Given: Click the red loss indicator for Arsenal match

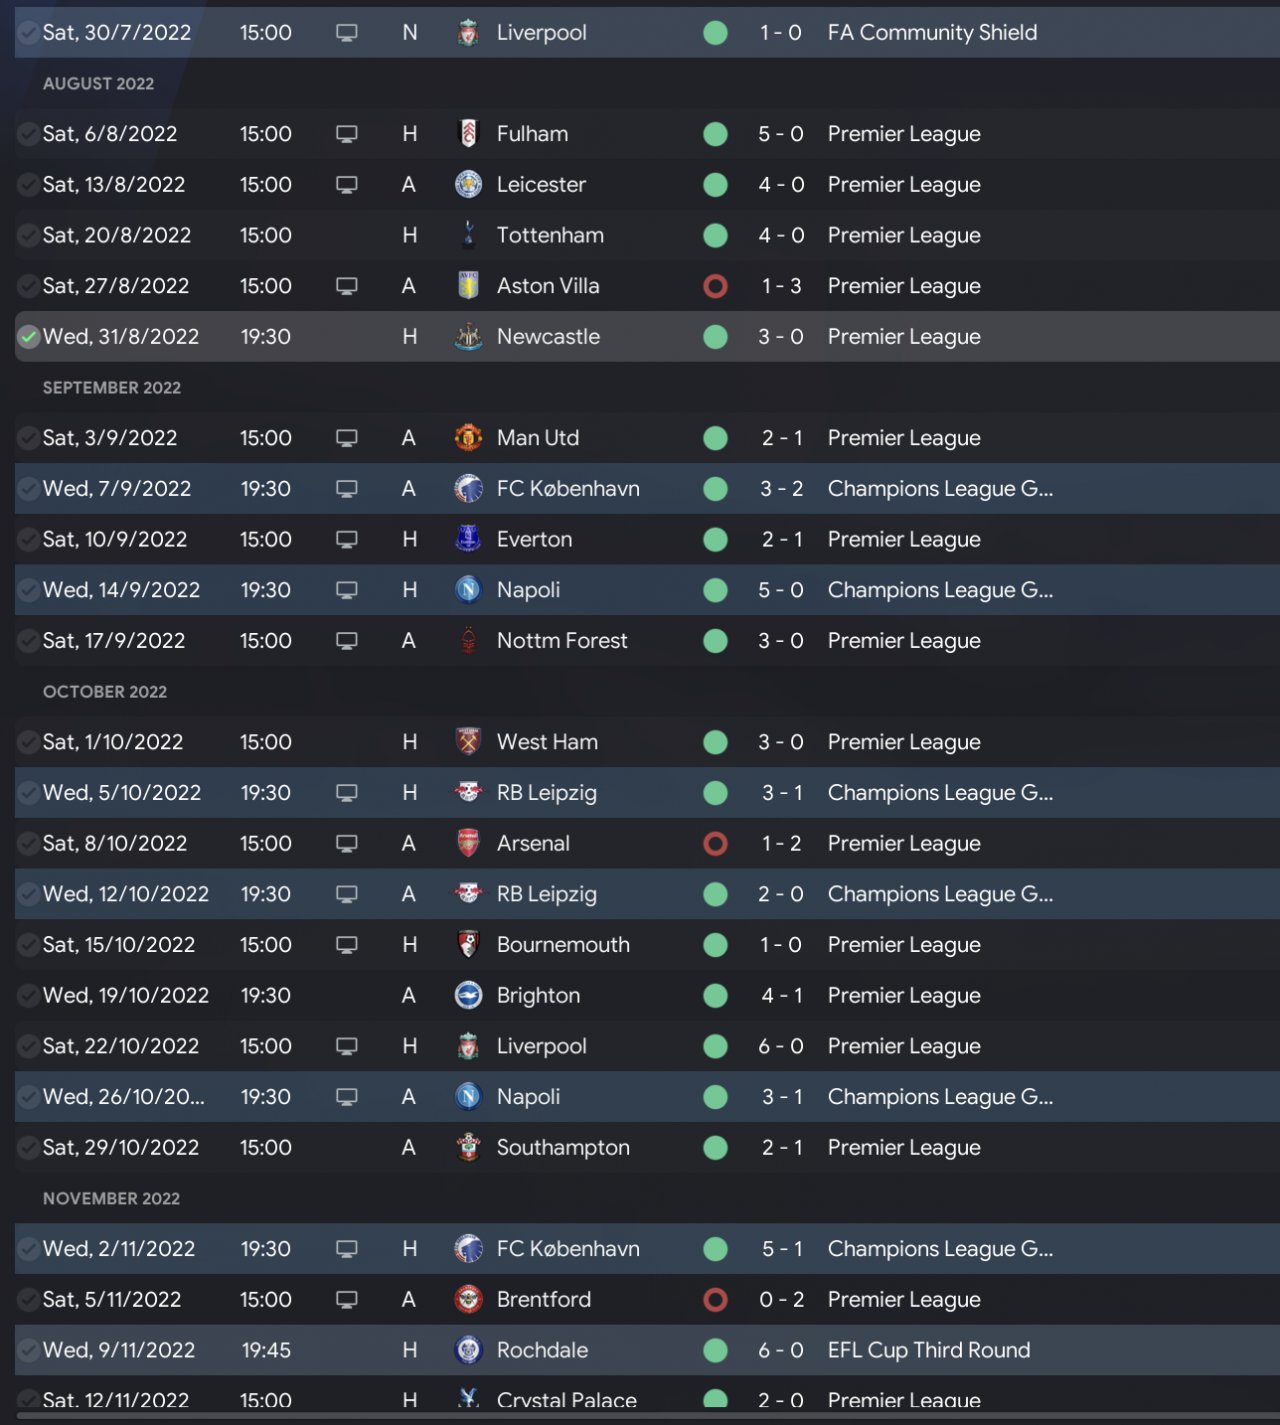Looking at the screenshot, I should pos(715,844).
